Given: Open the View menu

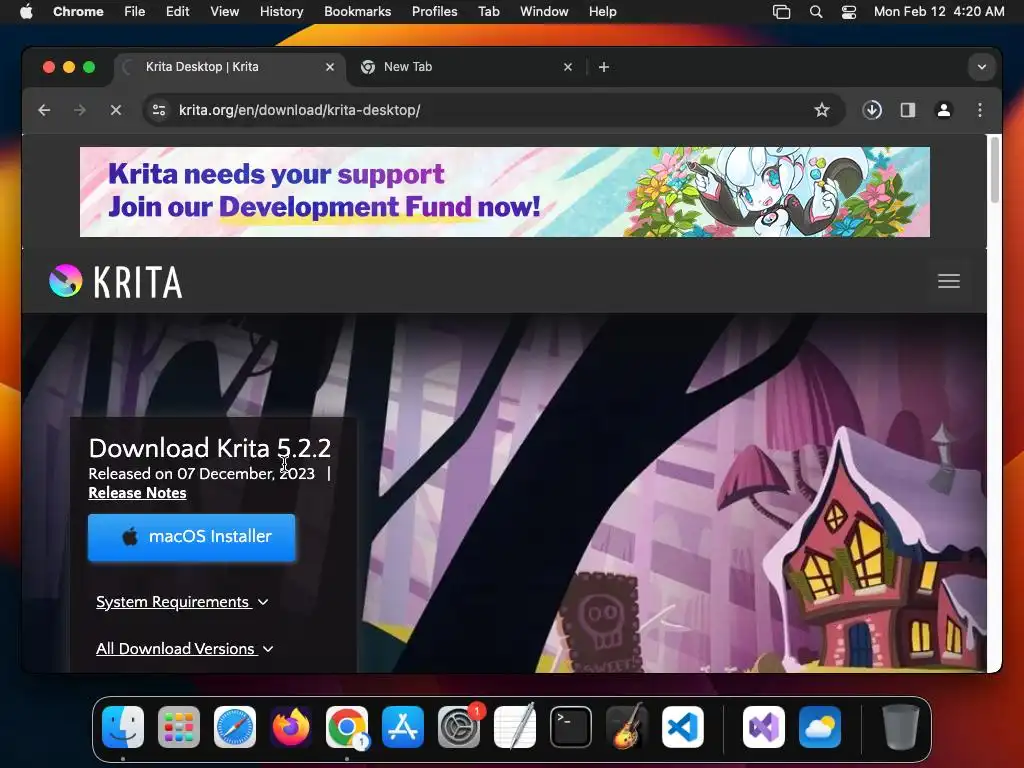Looking at the screenshot, I should pyautogui.click(x=225, y=12).
